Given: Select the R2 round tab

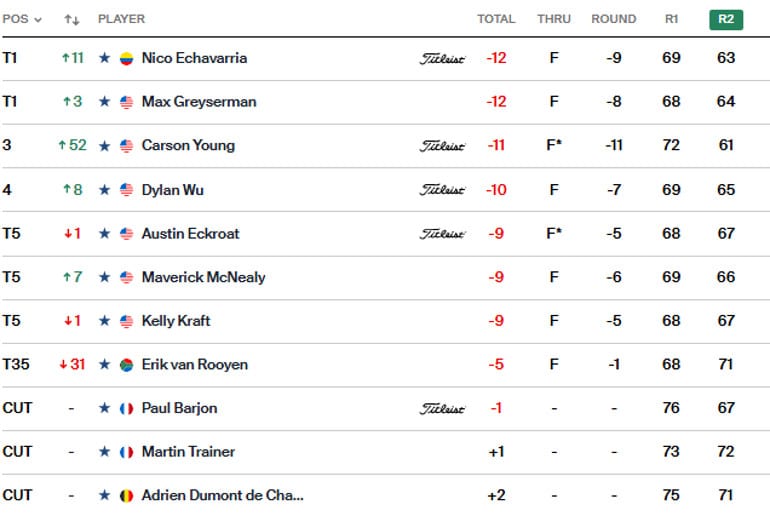Looking at the screenshot, I should (x=726, y=19).
